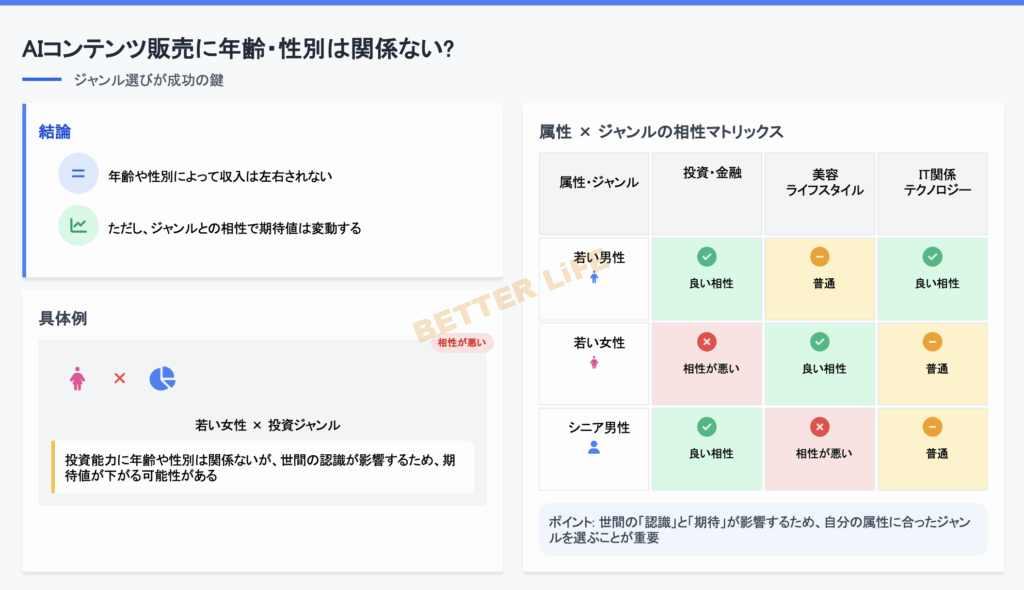Select the 投資・金融 column header

click(x=707, y=174)
